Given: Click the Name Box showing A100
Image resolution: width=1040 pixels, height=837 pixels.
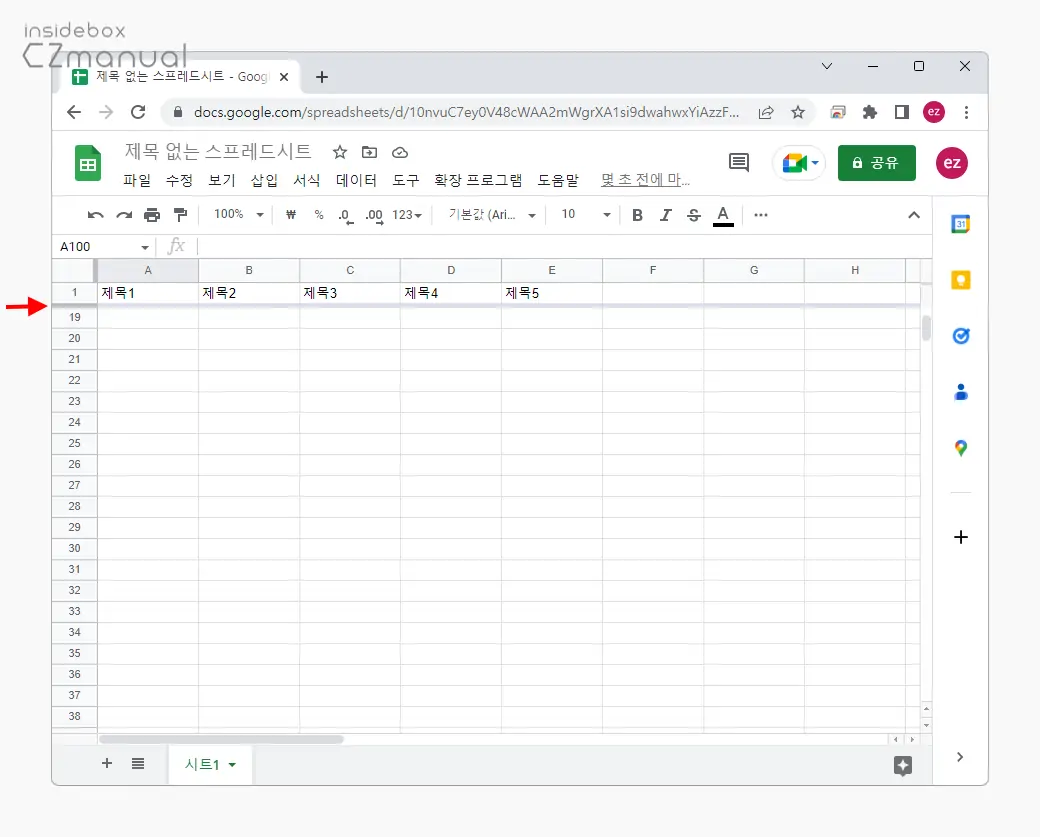Looking at the screenshot, I should 95,246.
